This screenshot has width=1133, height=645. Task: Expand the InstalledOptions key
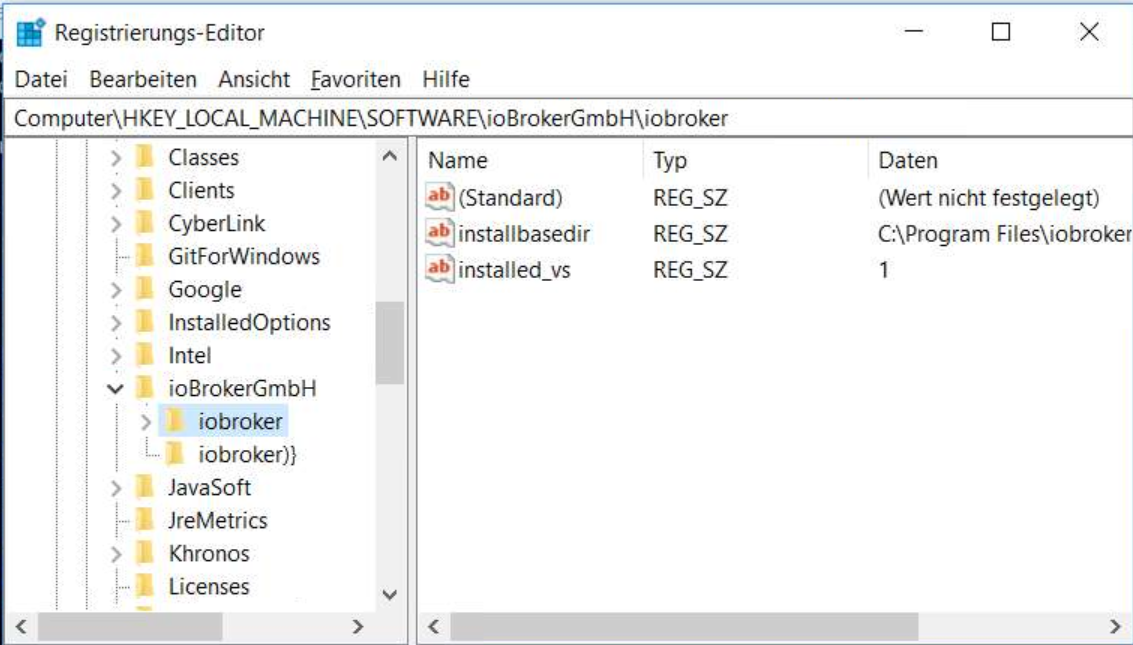116,323
